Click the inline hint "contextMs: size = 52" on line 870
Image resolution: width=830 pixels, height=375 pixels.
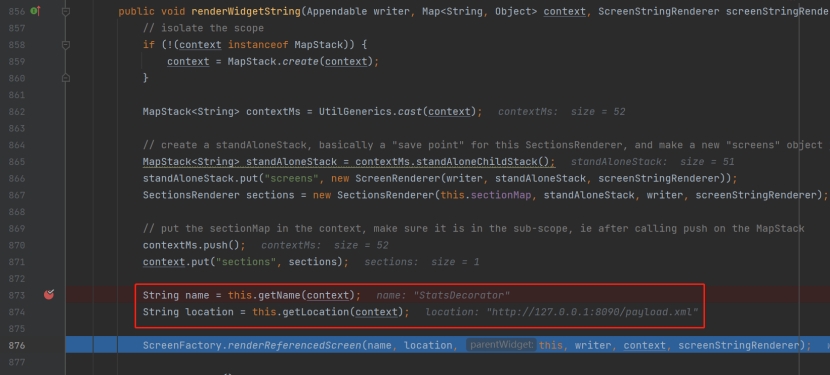324,245
